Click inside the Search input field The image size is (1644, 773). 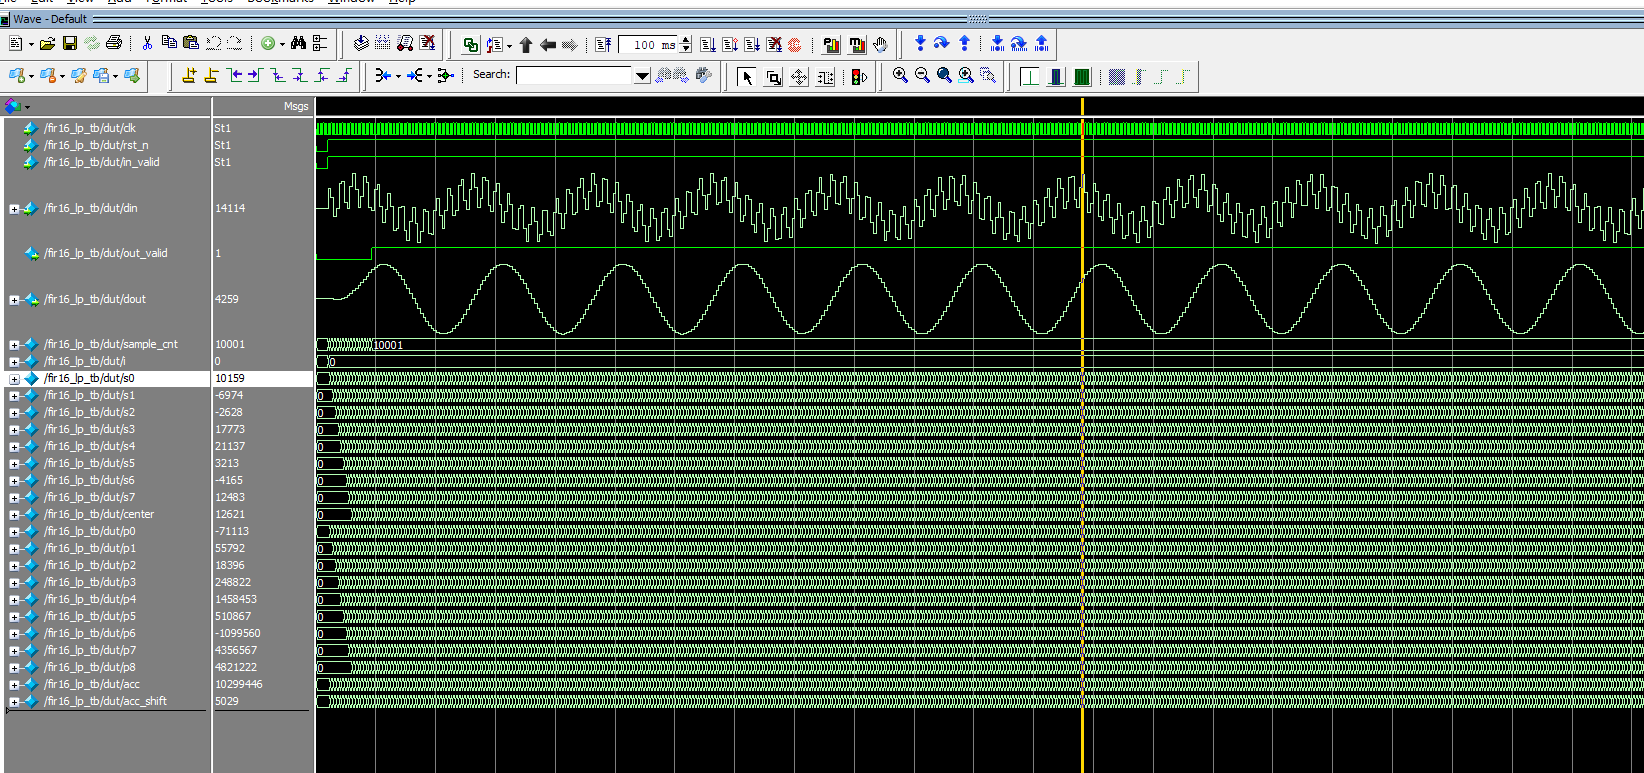[x=575, y=75]
